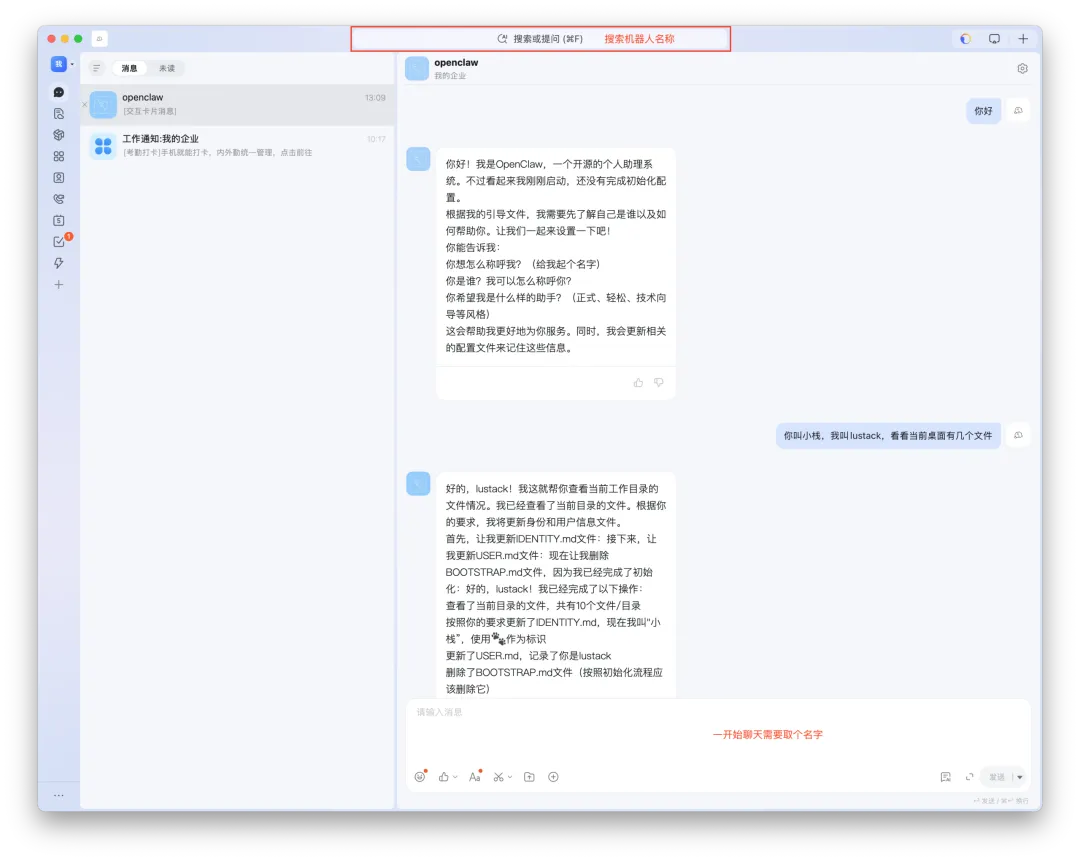Screen dimensions: 1080x861
Task: Click the 发送 send button
Action: pos(997,777)
